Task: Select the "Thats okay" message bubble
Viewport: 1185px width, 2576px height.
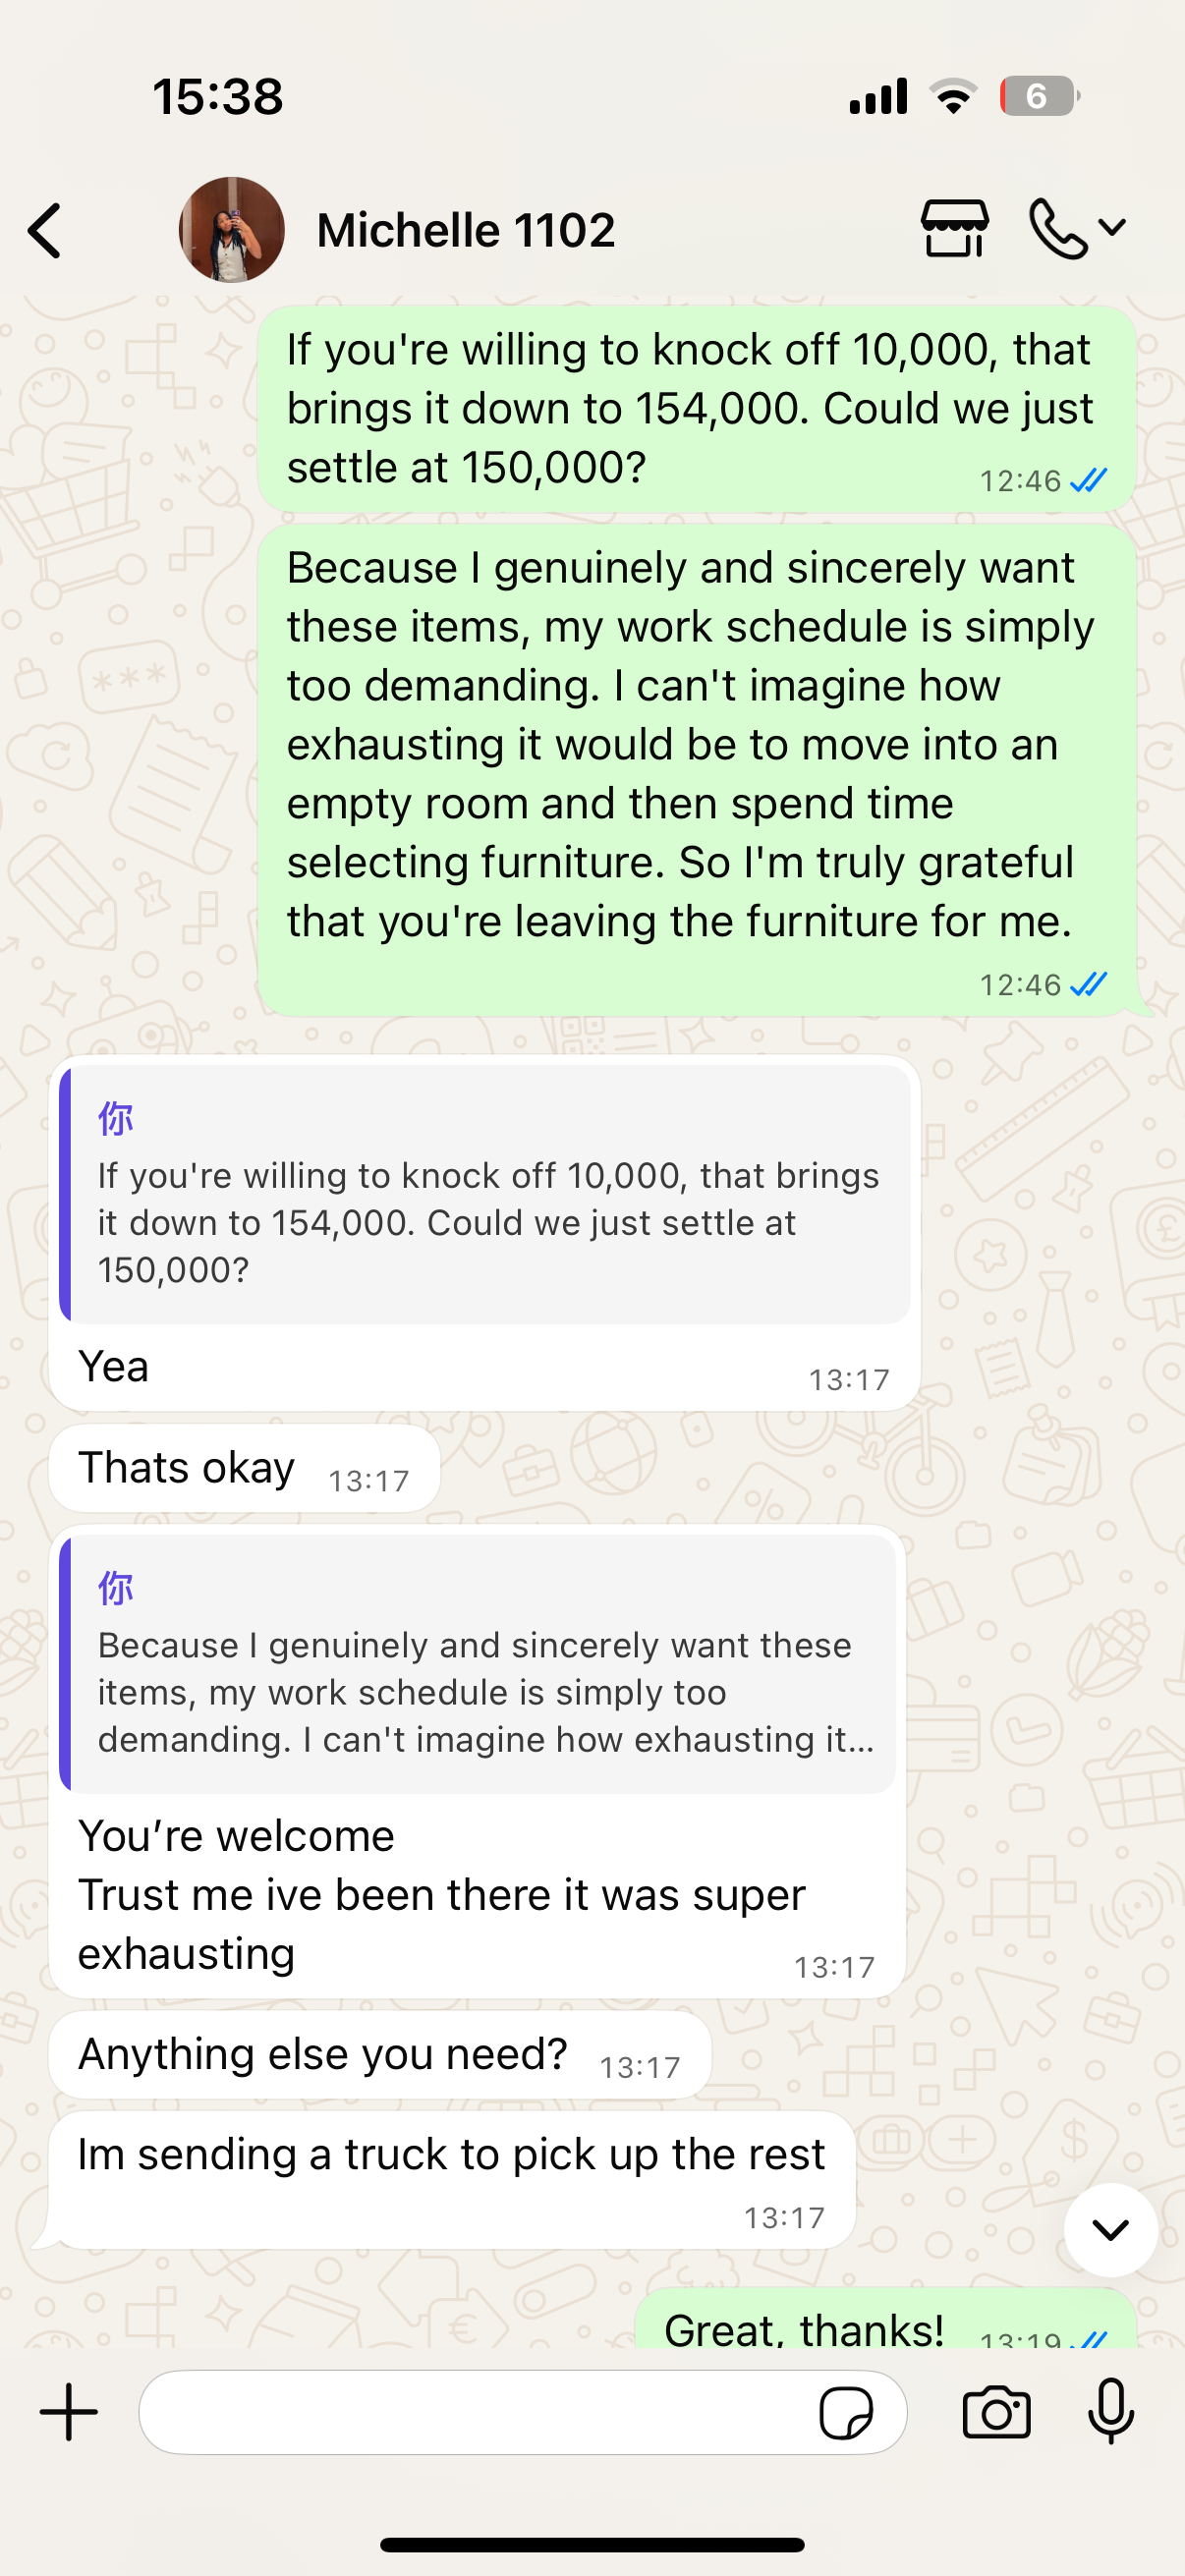Action: (244, 1468)
